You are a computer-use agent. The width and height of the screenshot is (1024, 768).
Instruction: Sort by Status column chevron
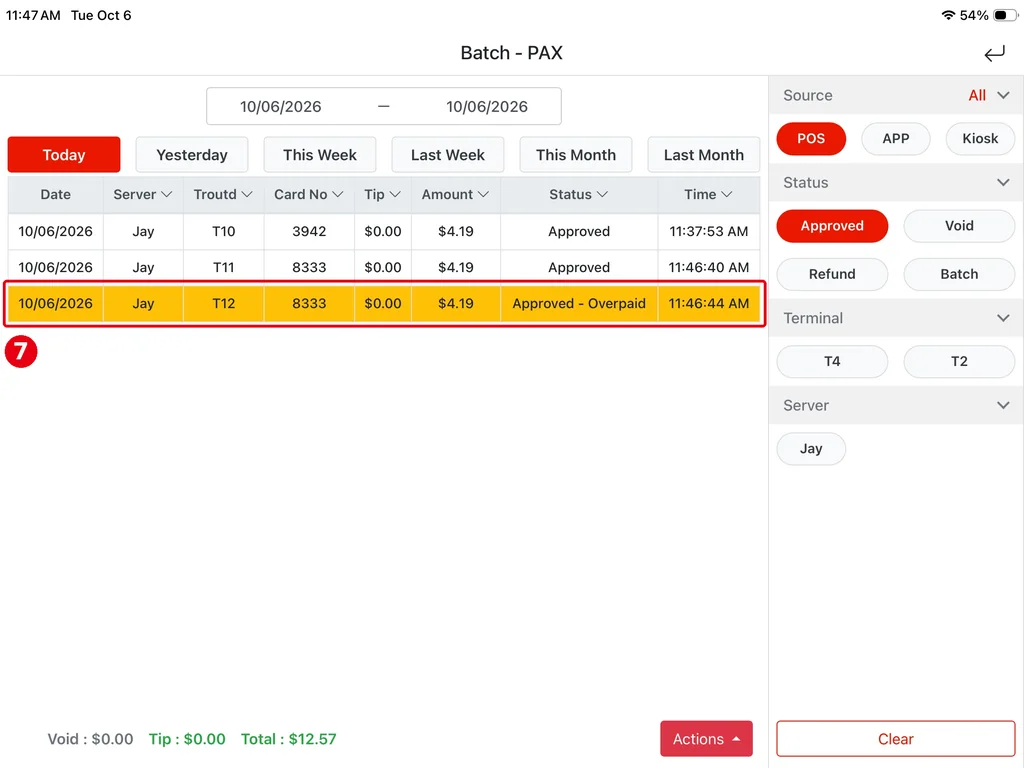pyautogui.click(x=602, y=195)
